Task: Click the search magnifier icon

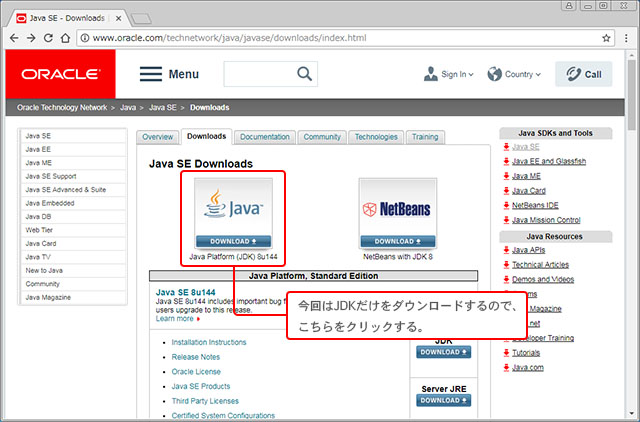Action: coord(304,74)
